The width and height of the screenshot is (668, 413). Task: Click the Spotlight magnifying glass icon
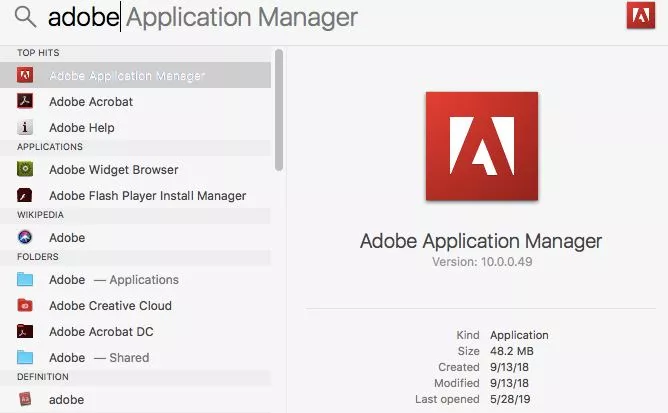pos(25,17)
